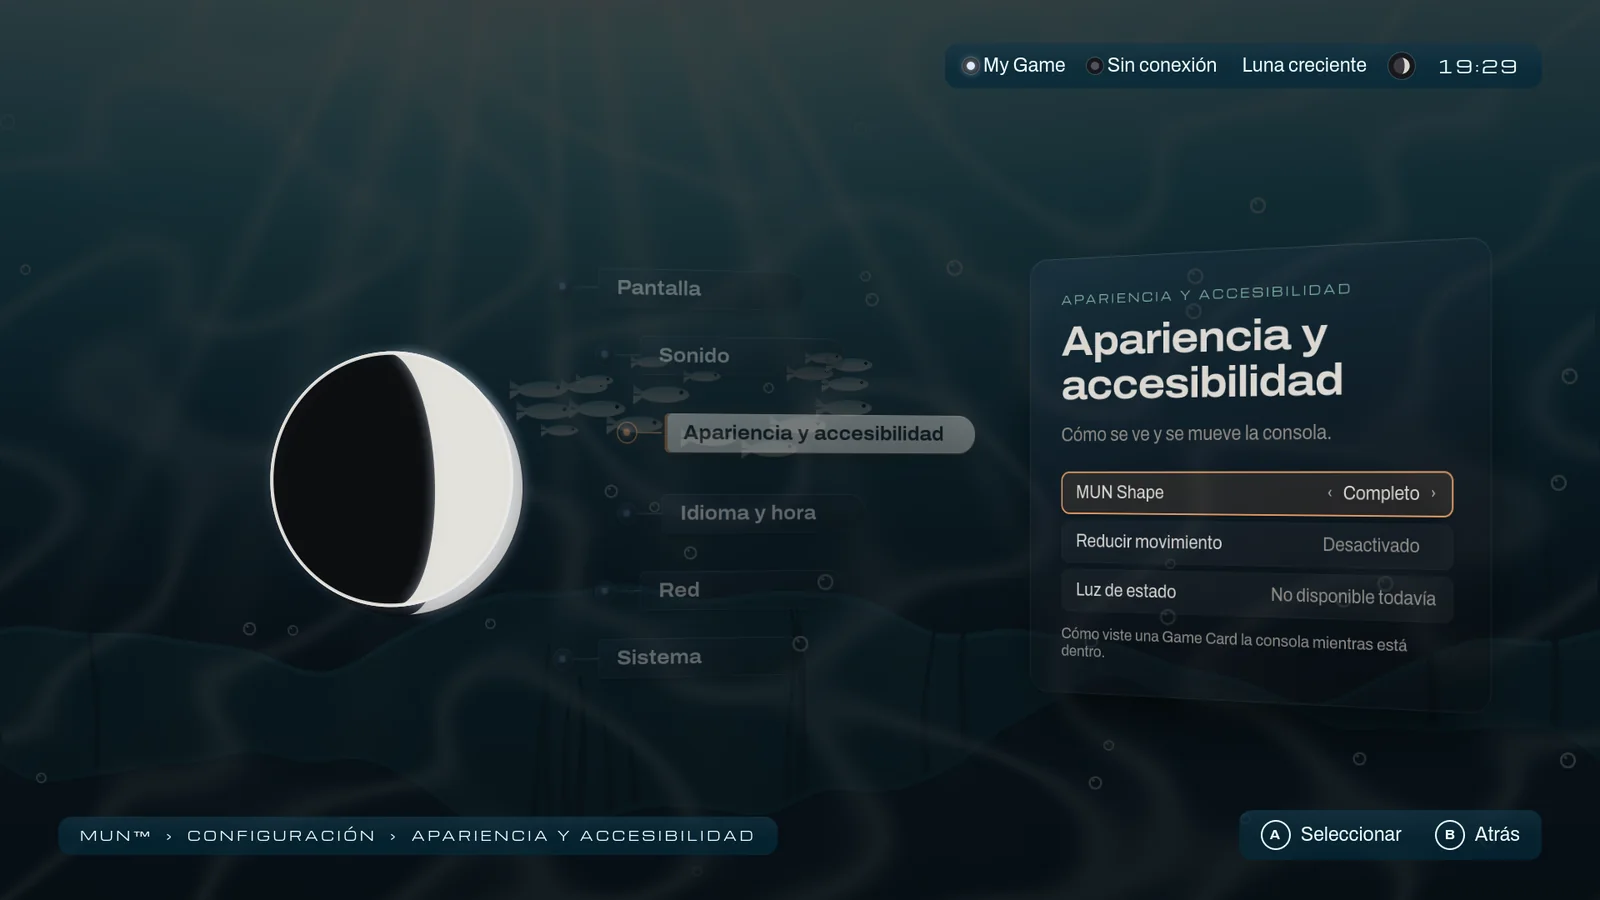Go to CONFIGURACIÓN breadcrumb
This screenshot has width=1600, height=900.
tap(281, 836)
